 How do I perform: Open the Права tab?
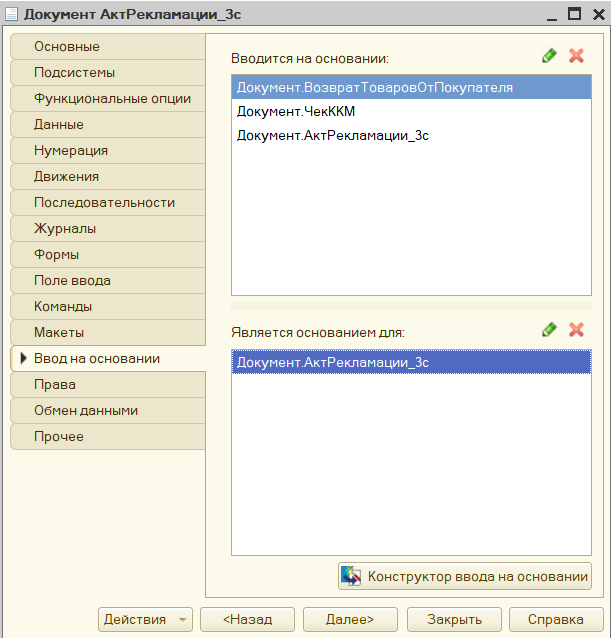coord(55,385)
